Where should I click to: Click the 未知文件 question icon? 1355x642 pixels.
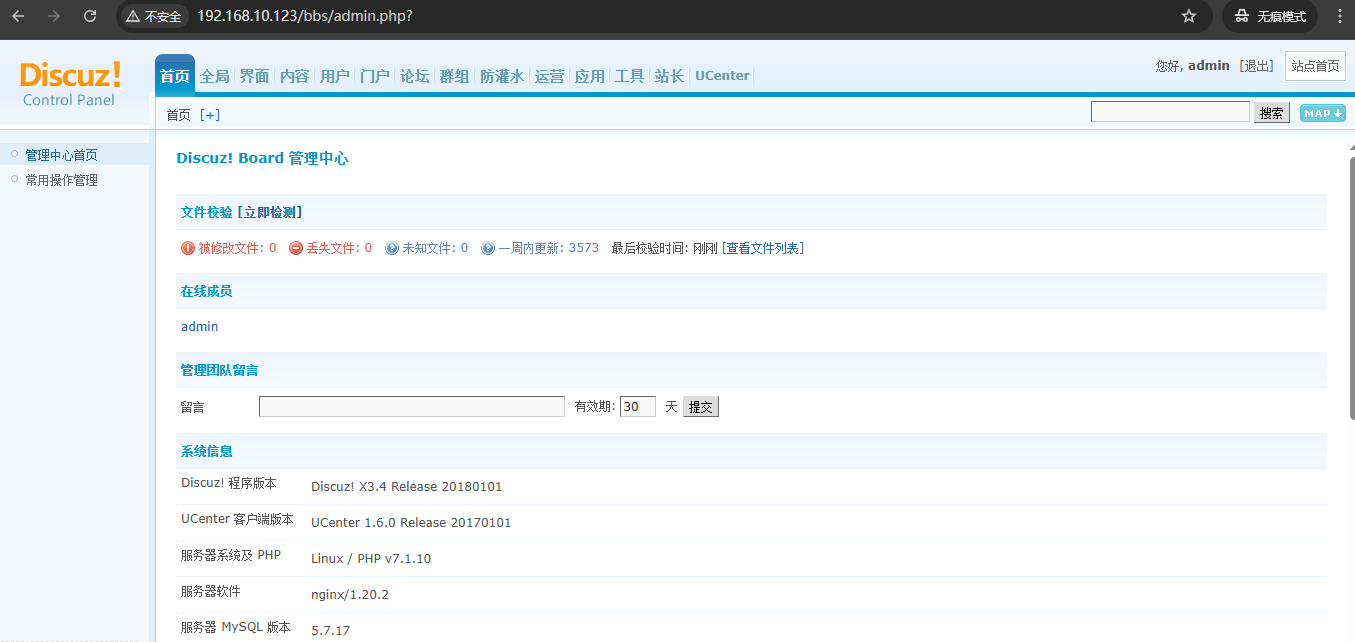[x=392, y=248]
